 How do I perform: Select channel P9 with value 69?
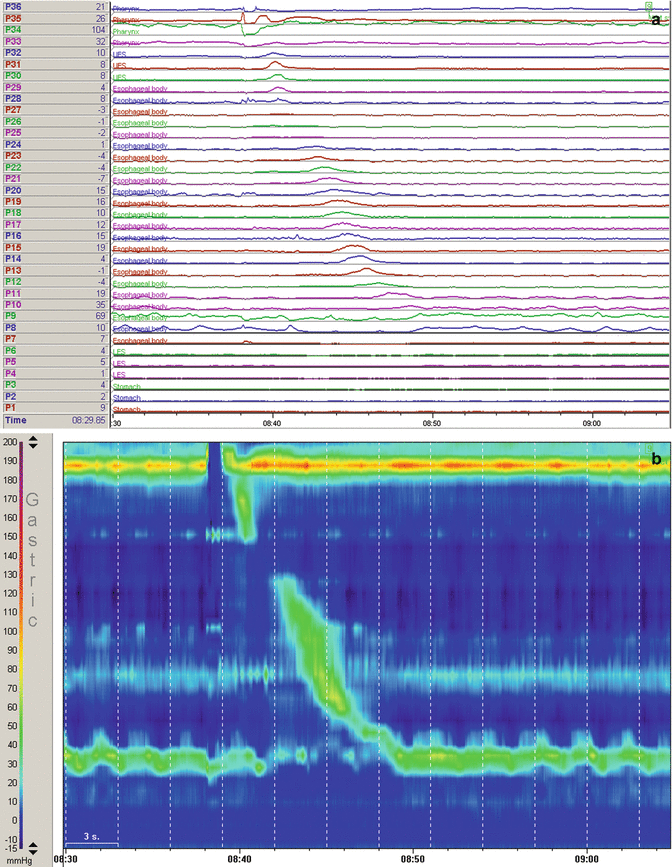pyautogui.click(x=12, y=316)
